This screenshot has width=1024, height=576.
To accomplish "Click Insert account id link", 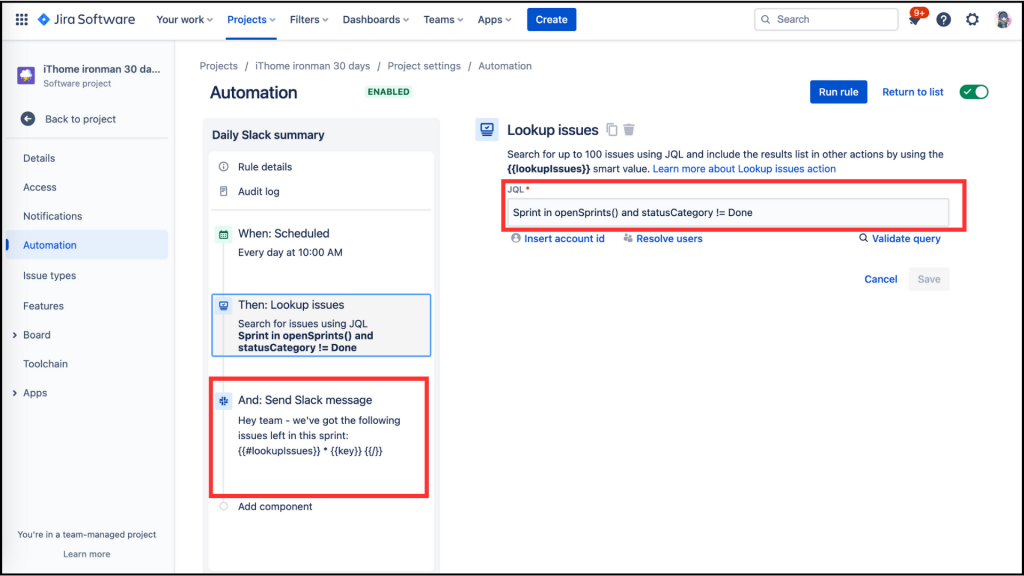I will click(x=558, y=238).
